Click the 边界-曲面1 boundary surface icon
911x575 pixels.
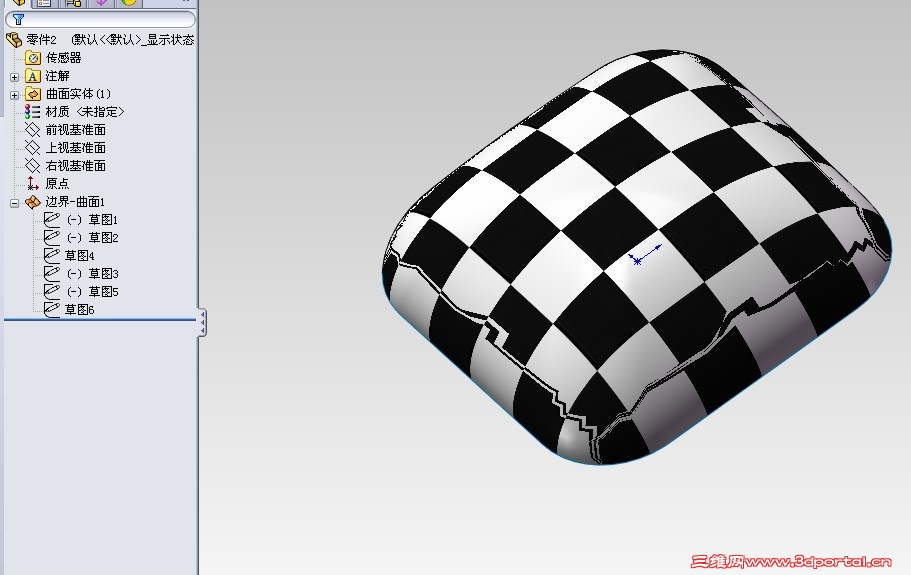coord(33,202)
